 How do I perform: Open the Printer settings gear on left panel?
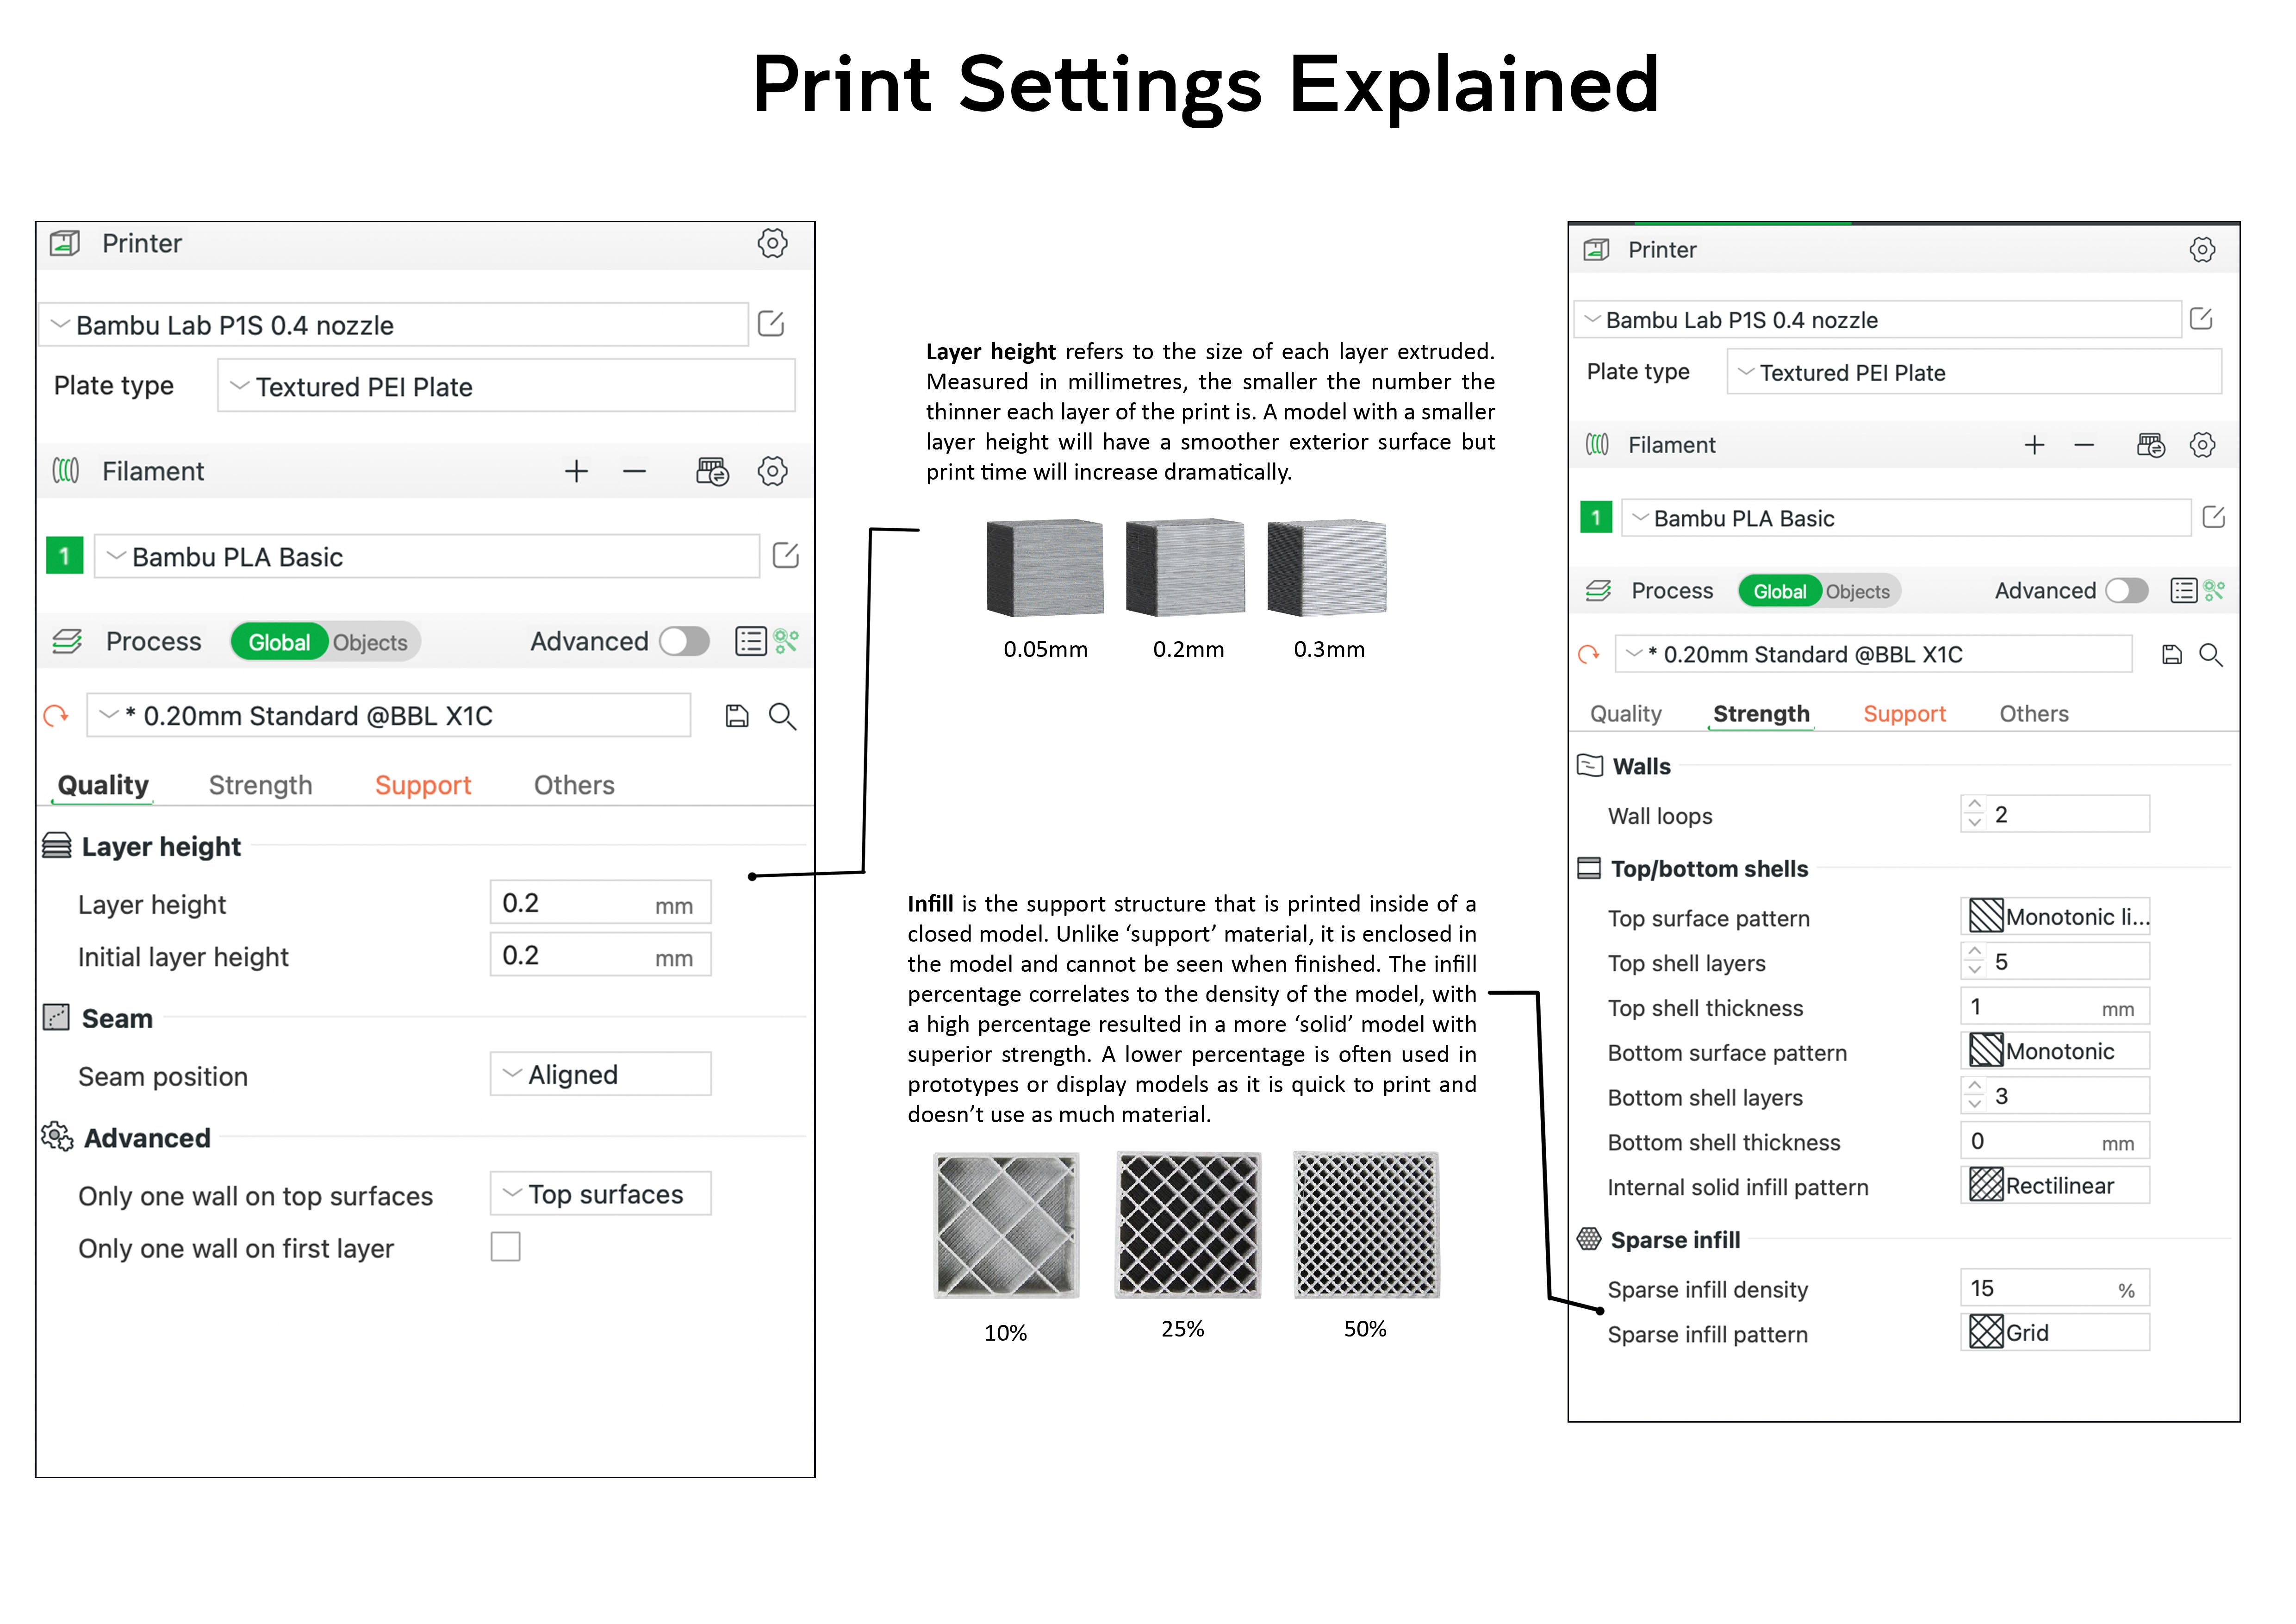click(x=772, y=243)
